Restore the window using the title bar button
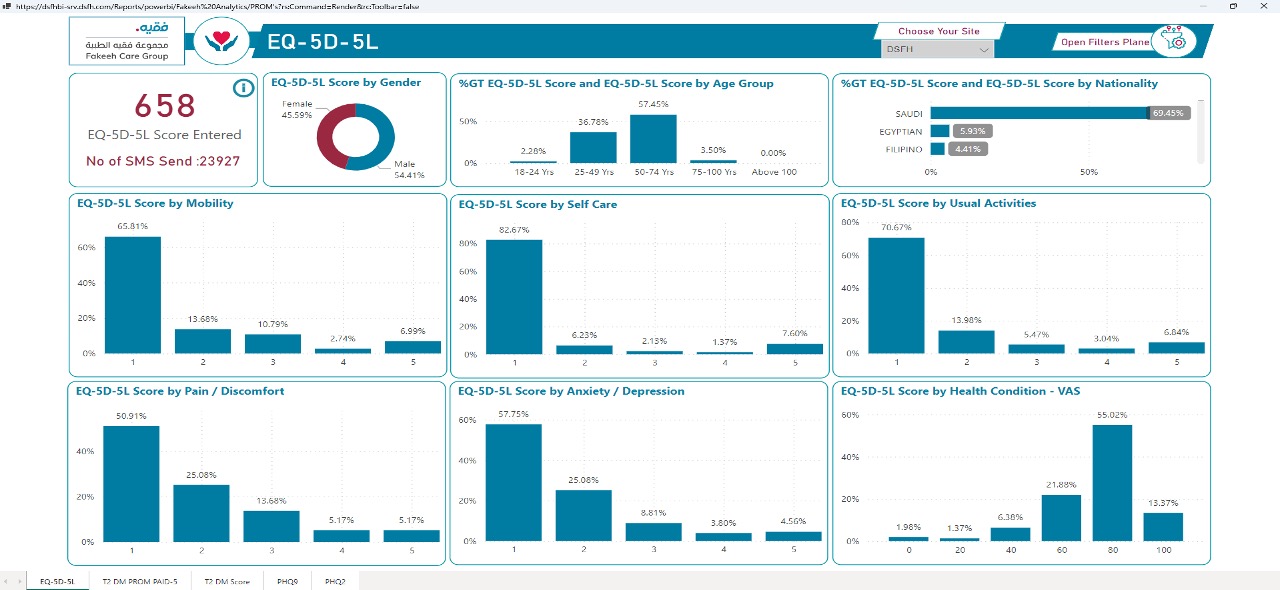This screenshot has width=1280, height=590. point(1233,6)
